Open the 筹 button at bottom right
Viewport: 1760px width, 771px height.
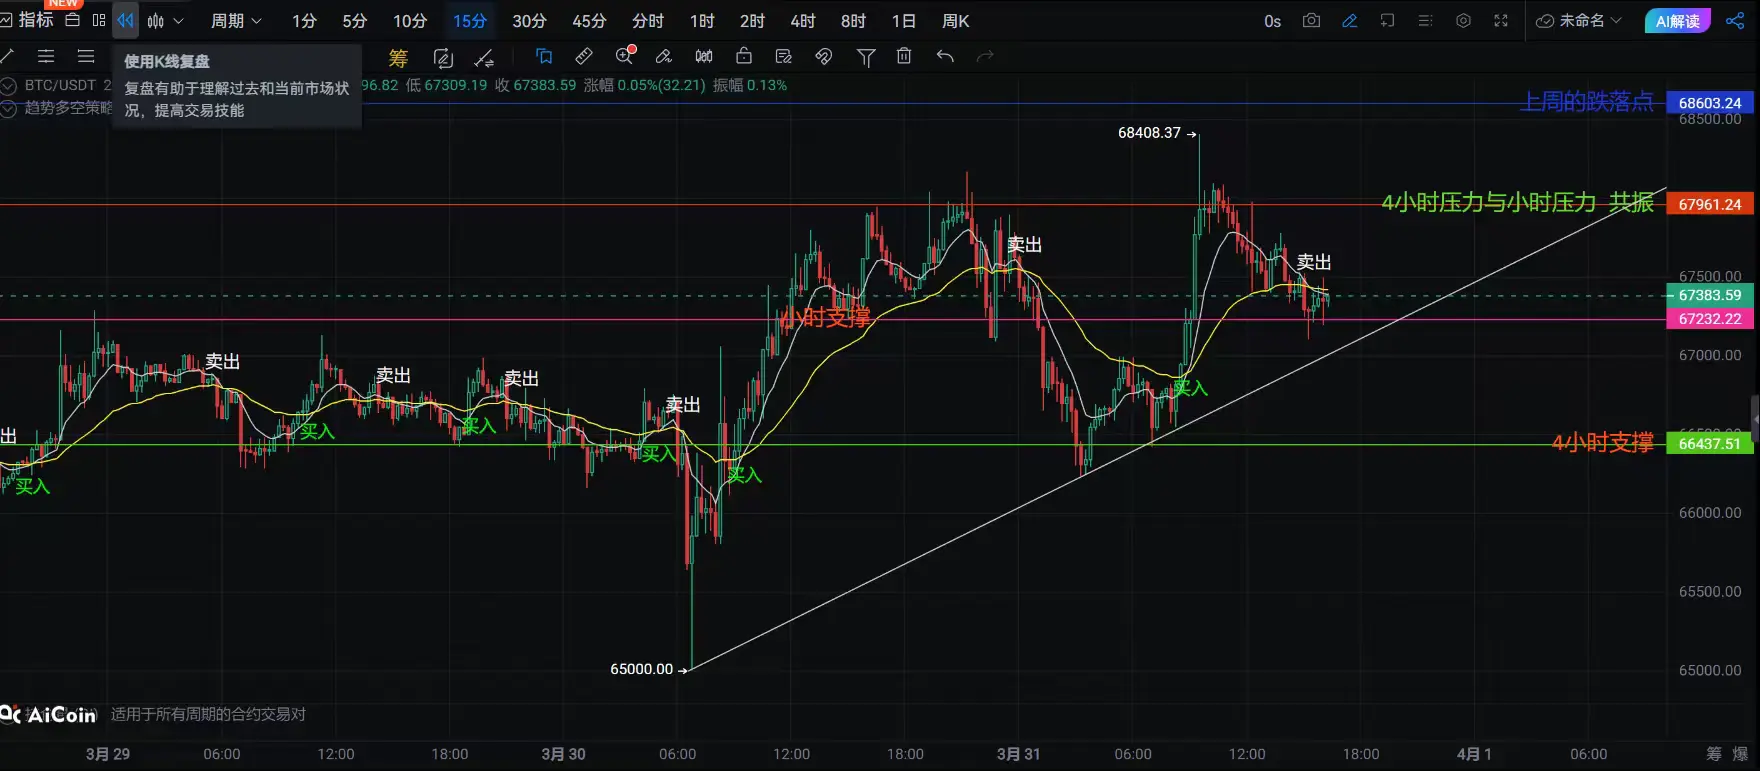[x=1714, y=754]
